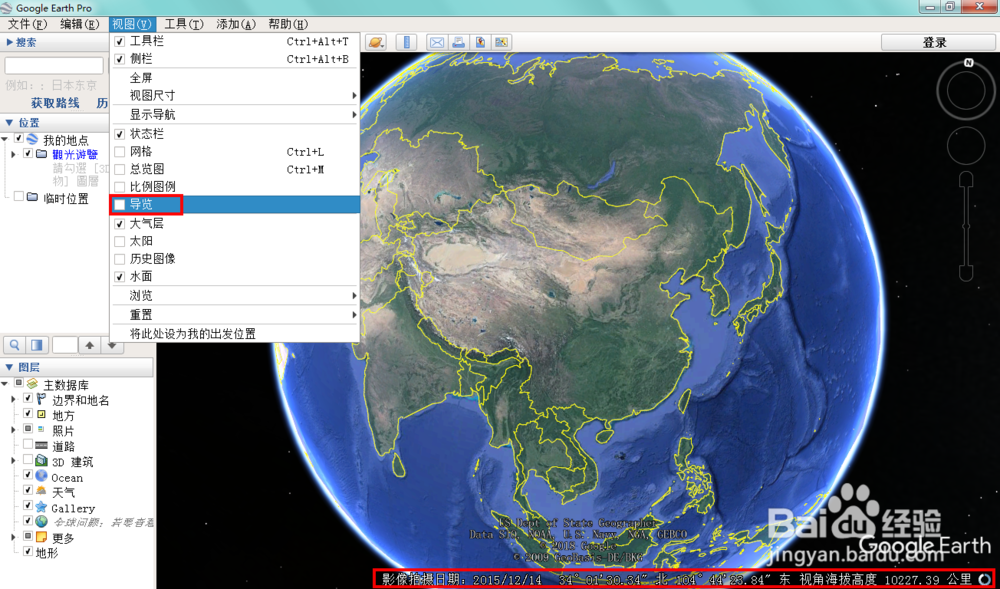Open the 编辑 menu
Viewport: 1000px width, 589px height.
pyautogui.click(x=80, y=24)
